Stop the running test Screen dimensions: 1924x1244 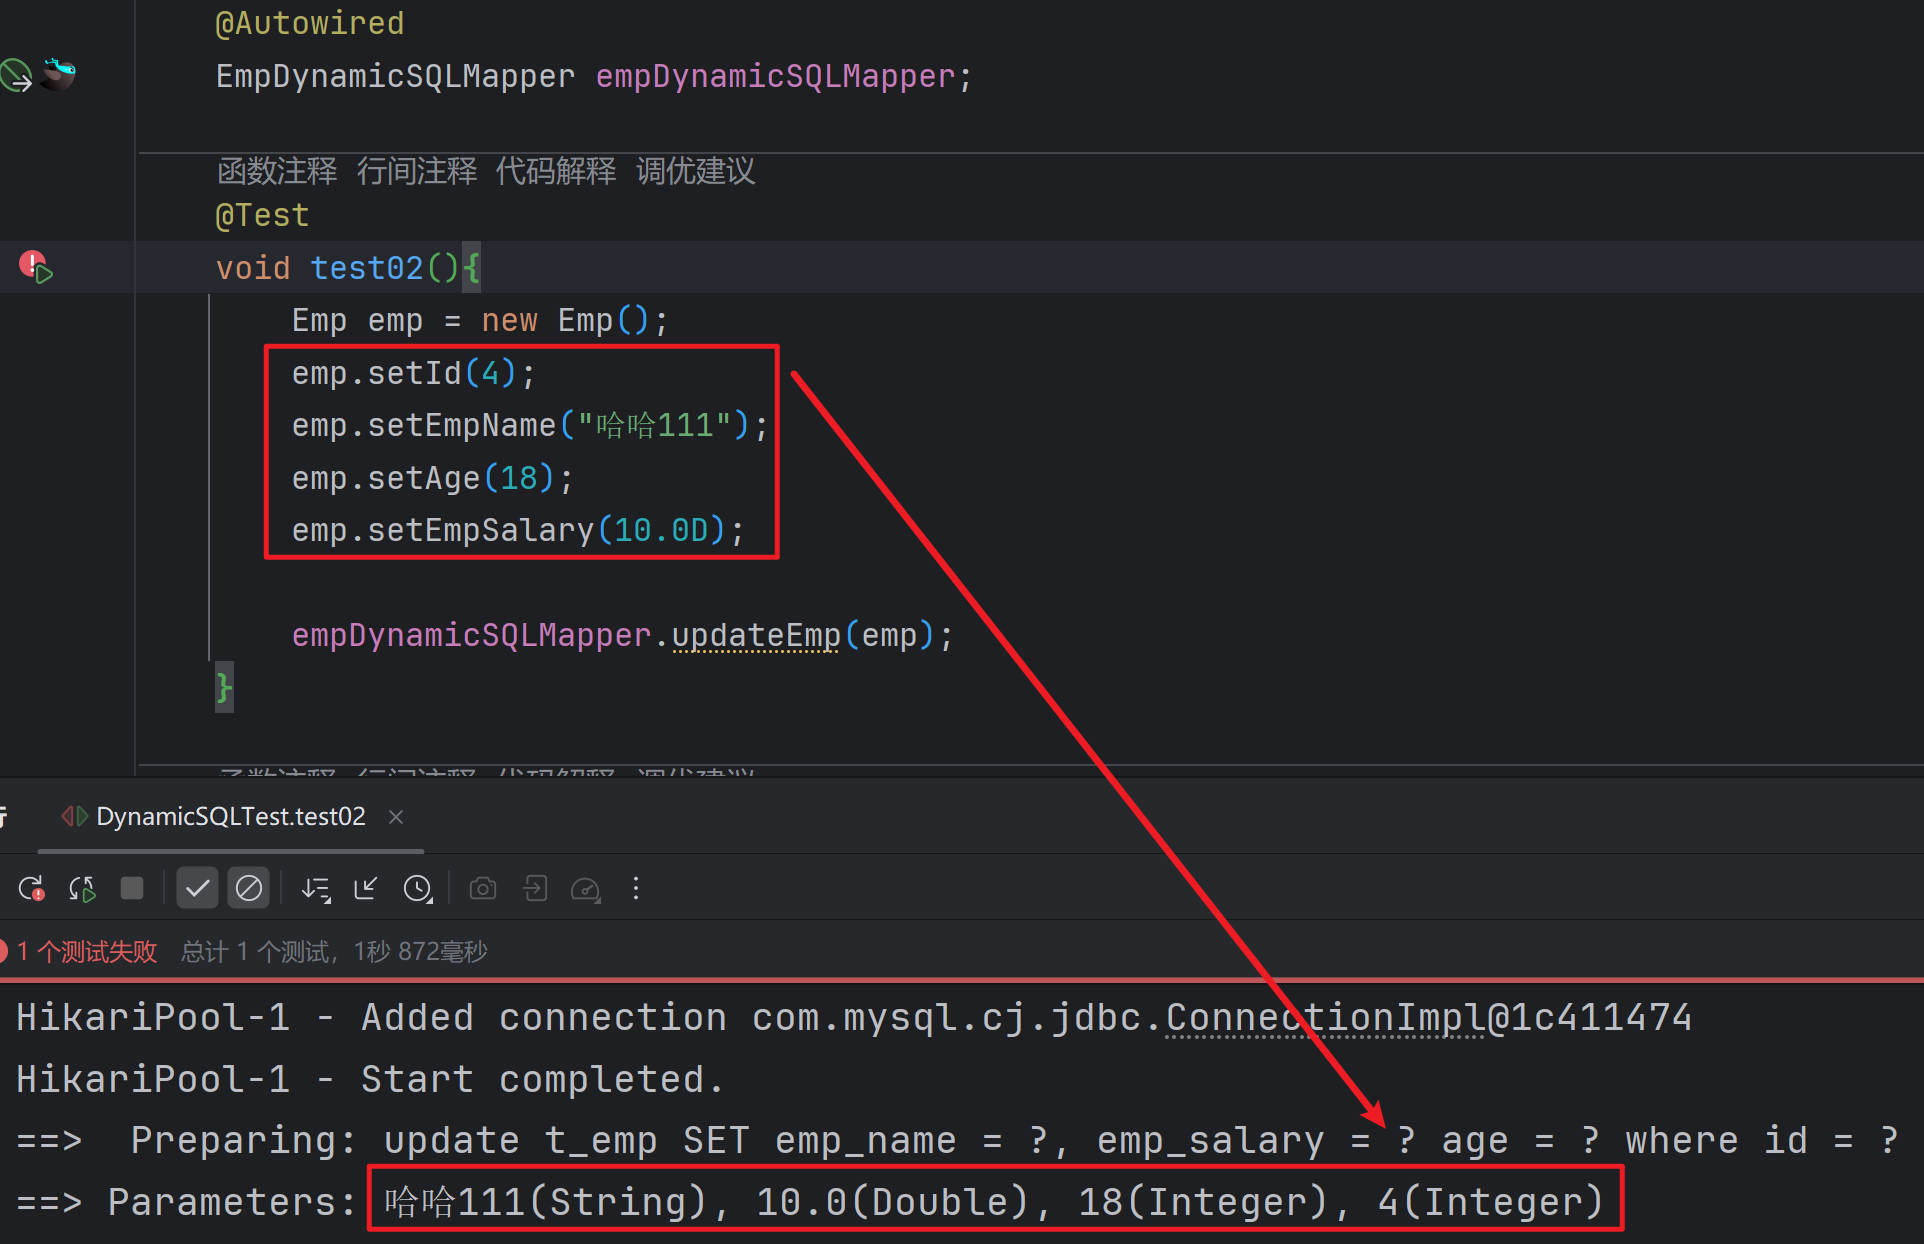132,888
